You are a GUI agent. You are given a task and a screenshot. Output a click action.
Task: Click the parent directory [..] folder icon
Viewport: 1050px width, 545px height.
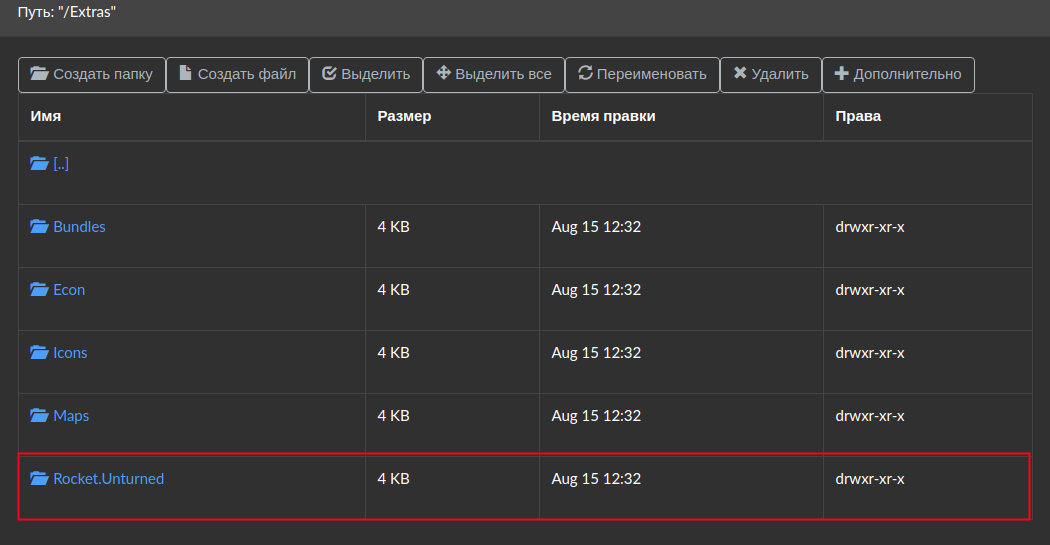pyautogui.click(x=40, y=163)
